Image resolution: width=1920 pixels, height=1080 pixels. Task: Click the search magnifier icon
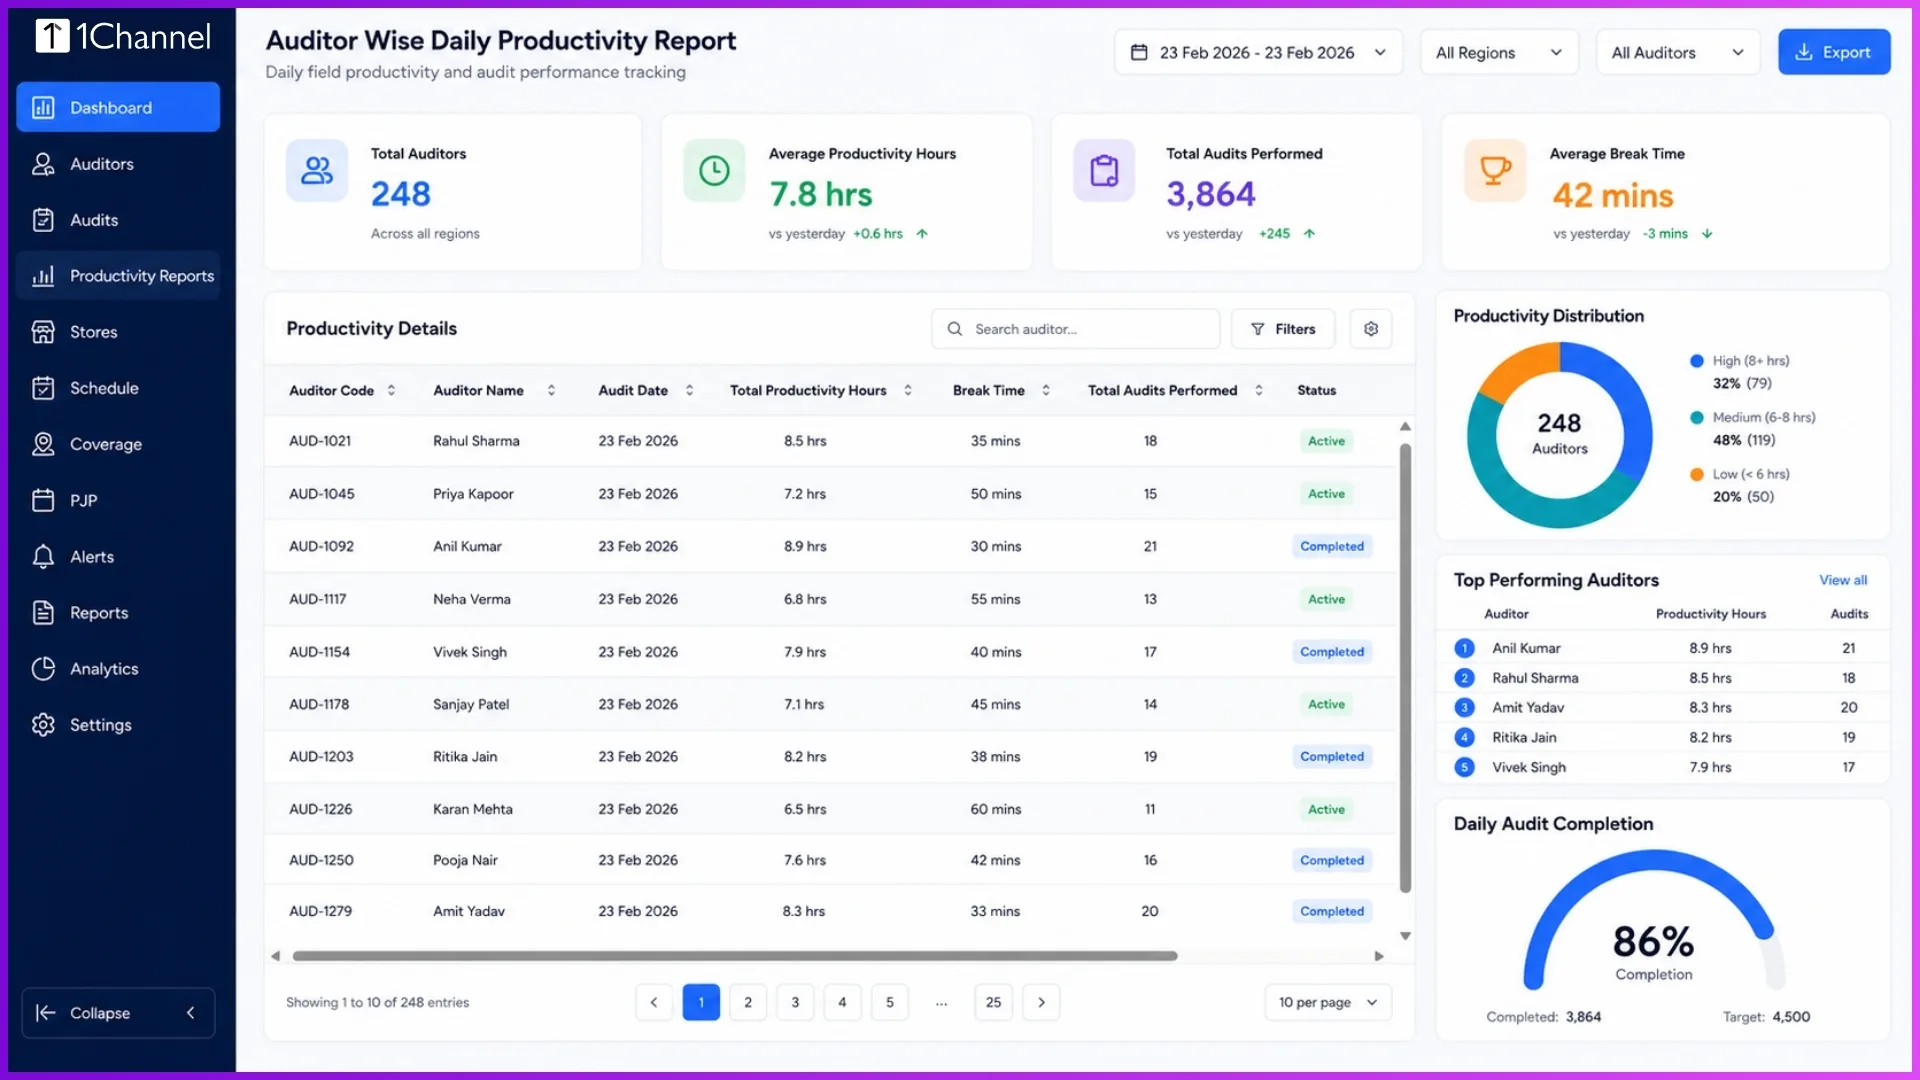pos(955,329)
